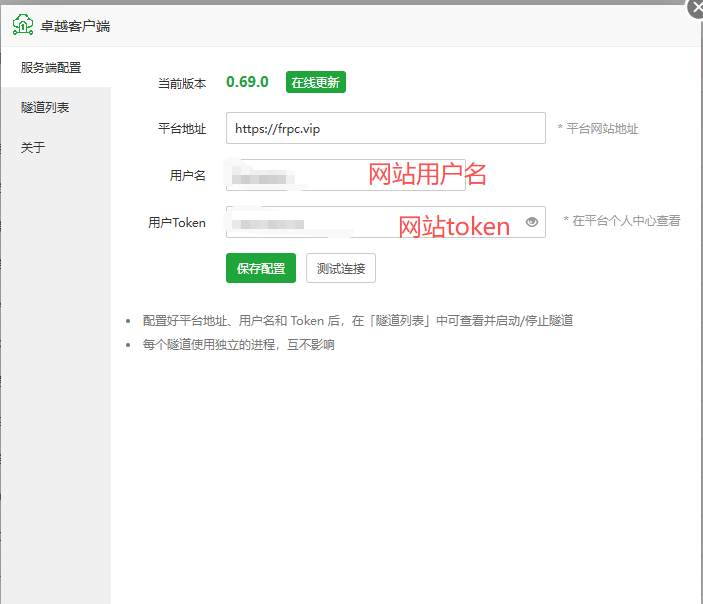Viewport: 703px width, 604px height.
Task: Close the dialog with the X button
Action: click(x=696, y=8)
